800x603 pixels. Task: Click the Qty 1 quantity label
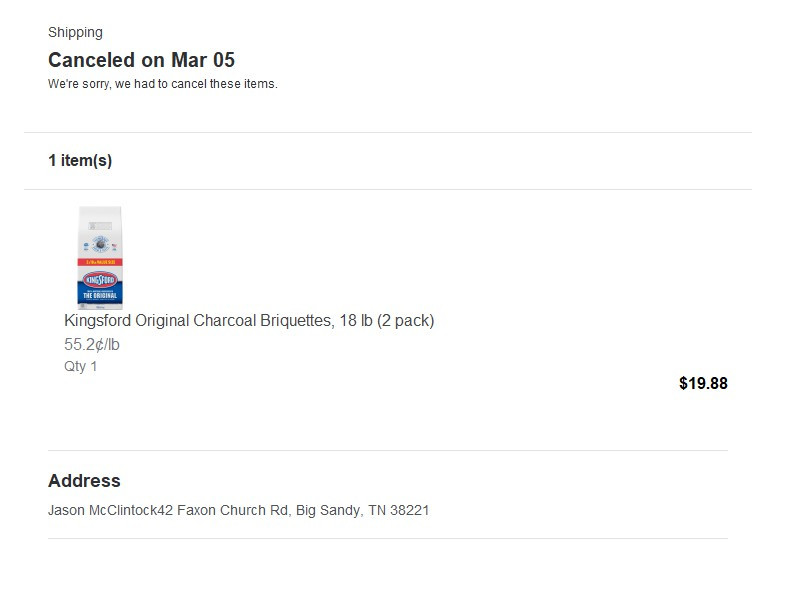point(81,367)
